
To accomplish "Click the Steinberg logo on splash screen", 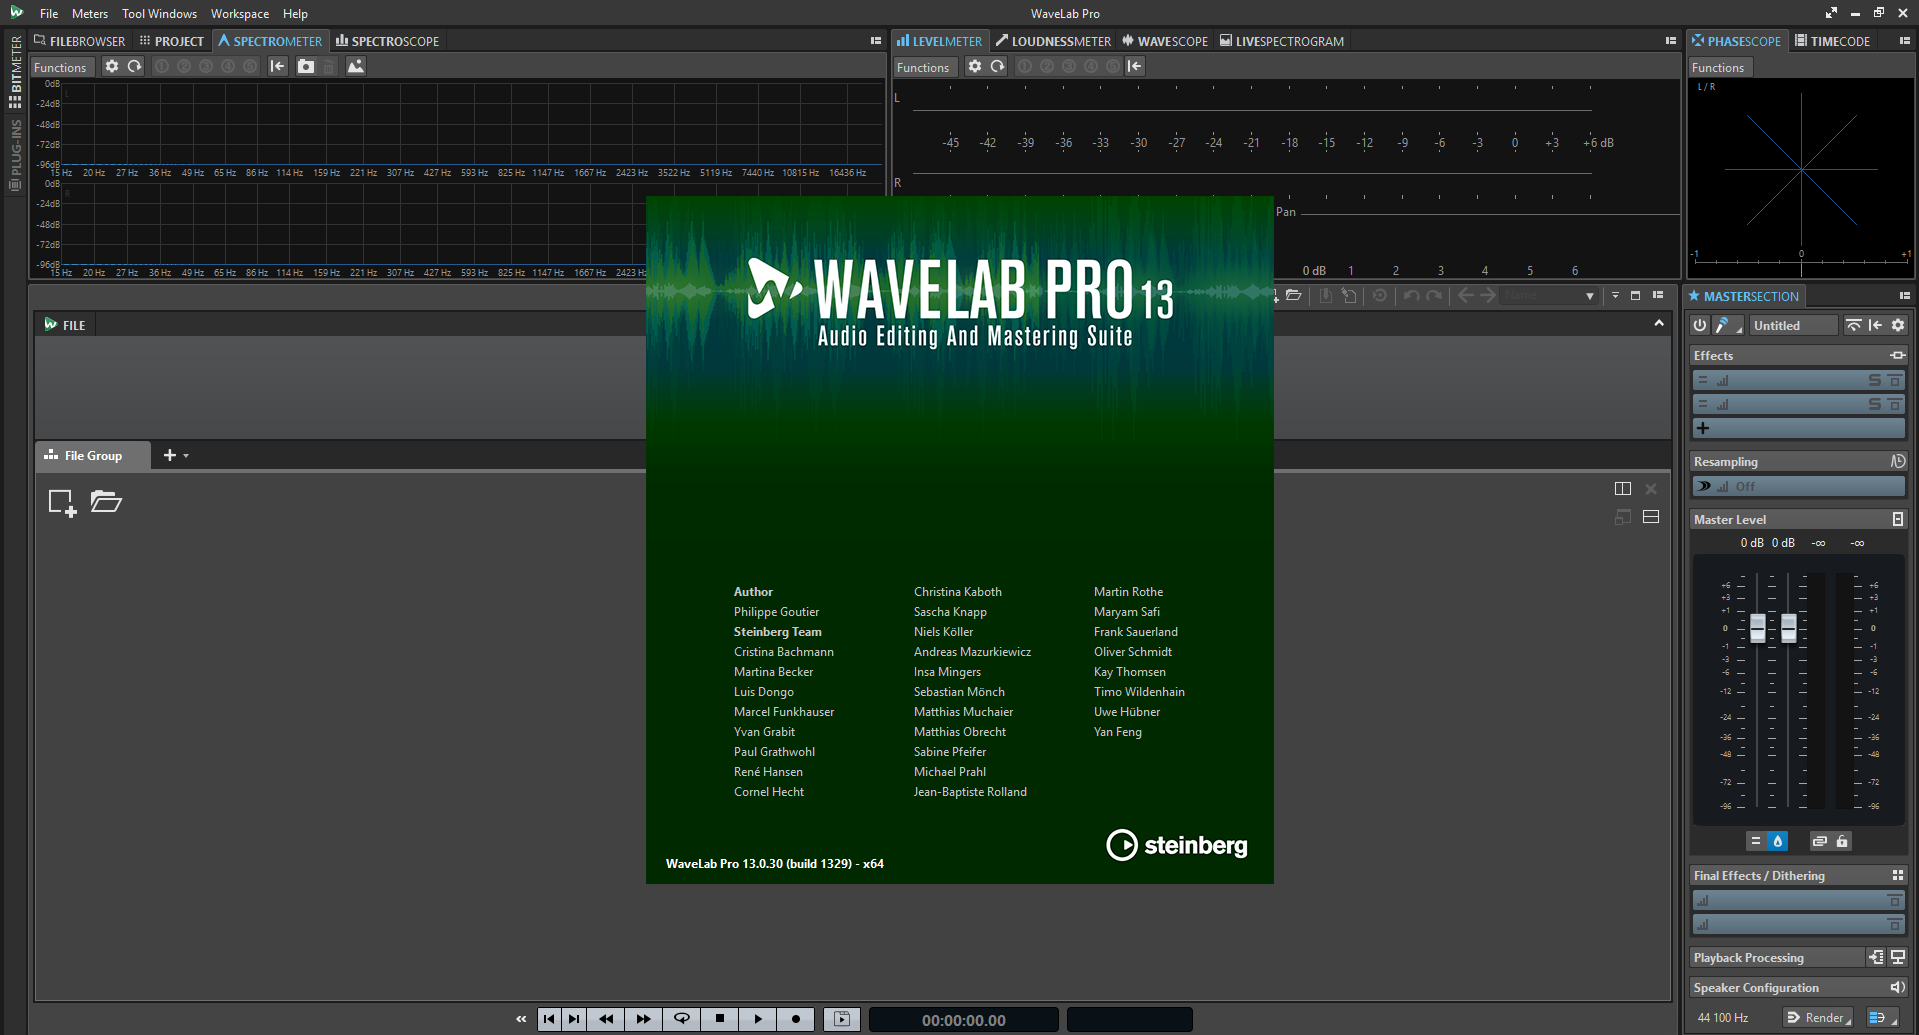I will point(1177,845).
